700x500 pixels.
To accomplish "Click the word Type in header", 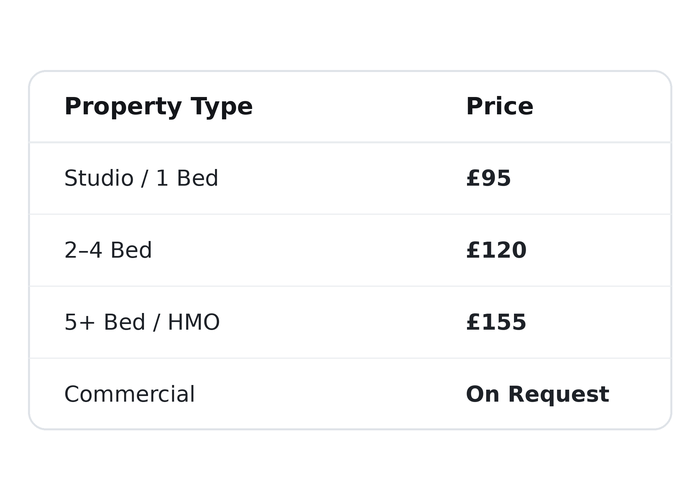I will tap(222, 108).
